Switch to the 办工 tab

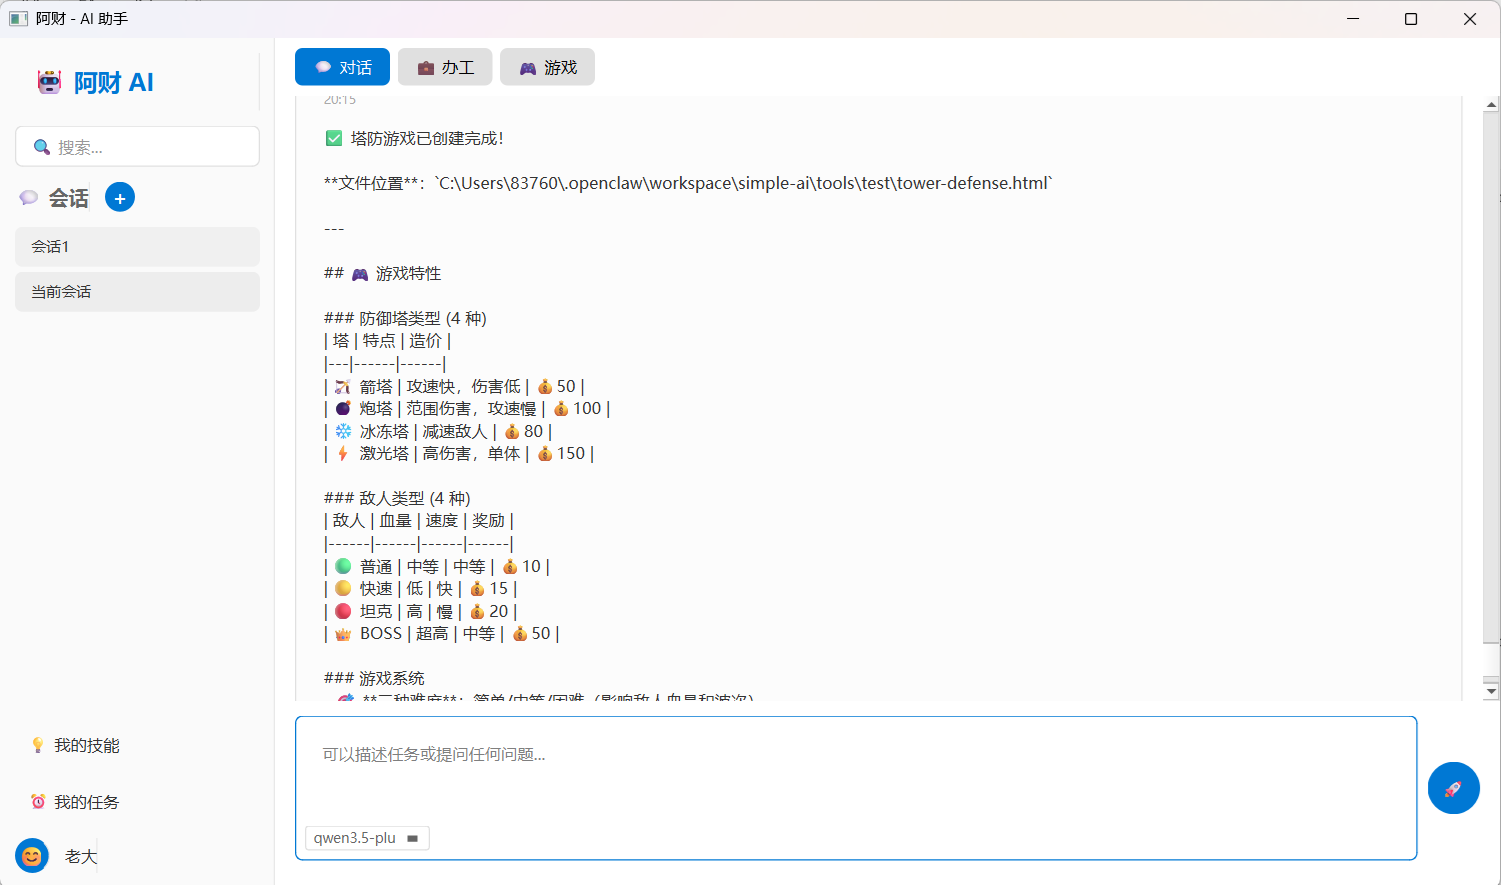[x=445, y=66]
